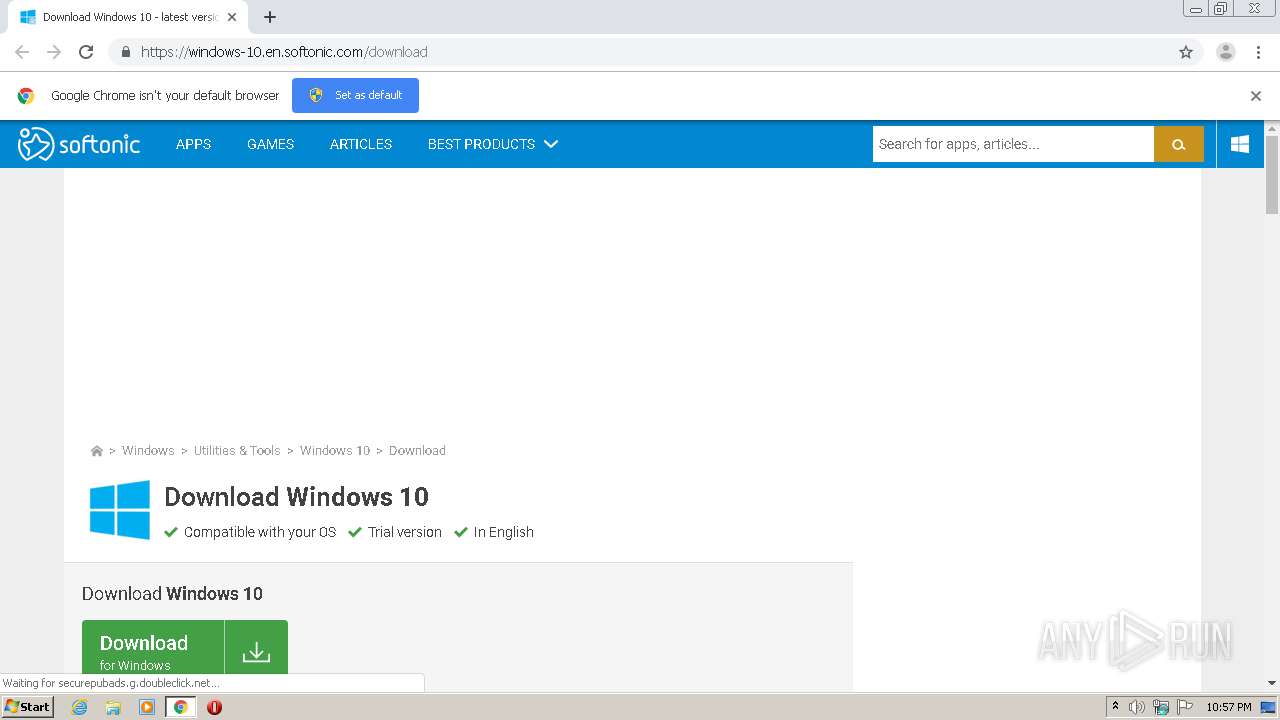Screen dimensions: 1280x720
Task: Click the show desktop button
Action: tap(1269, 707)
